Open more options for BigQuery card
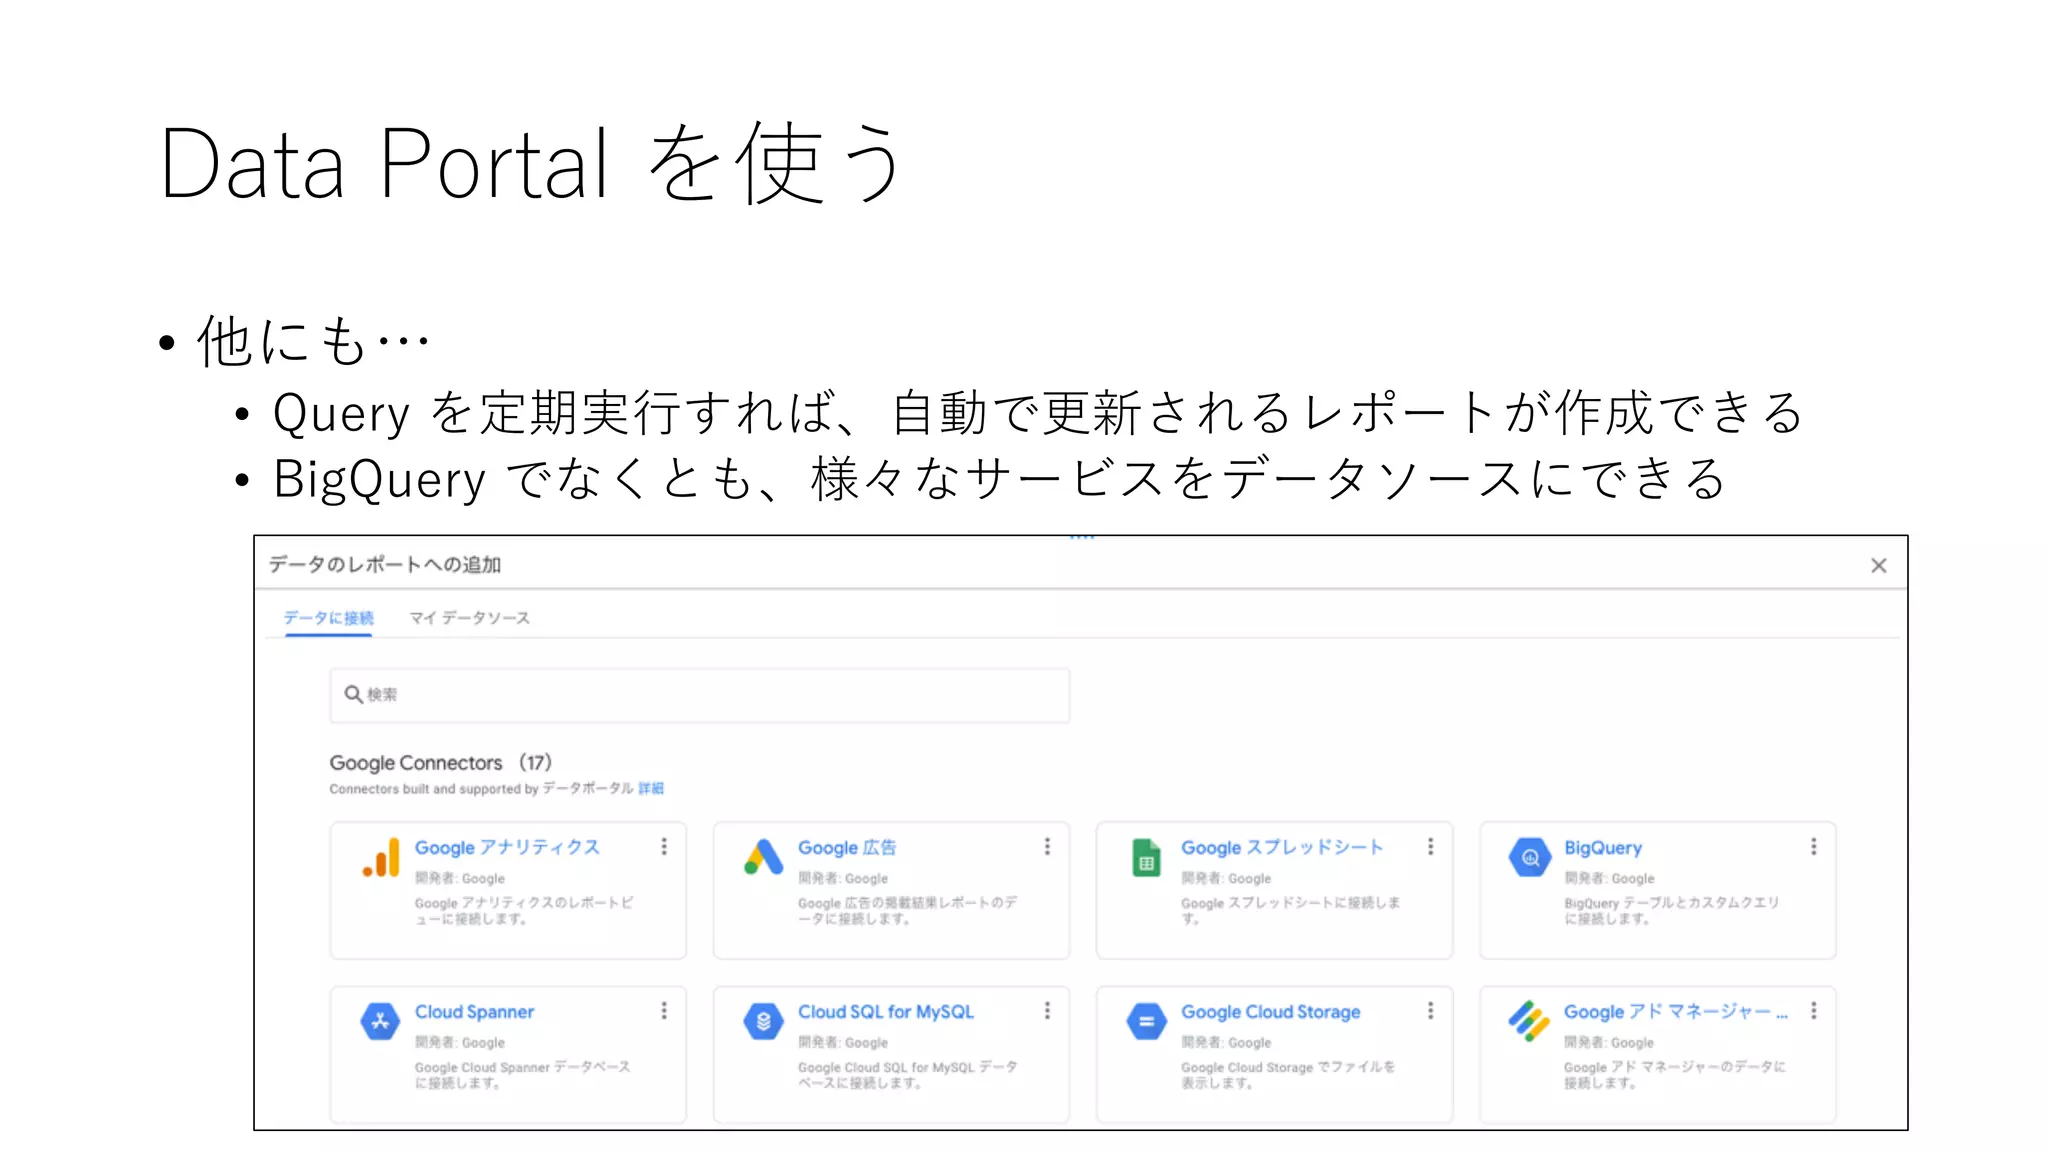Screen dimensions: 2048x1152 click(x=1814, y=847)
